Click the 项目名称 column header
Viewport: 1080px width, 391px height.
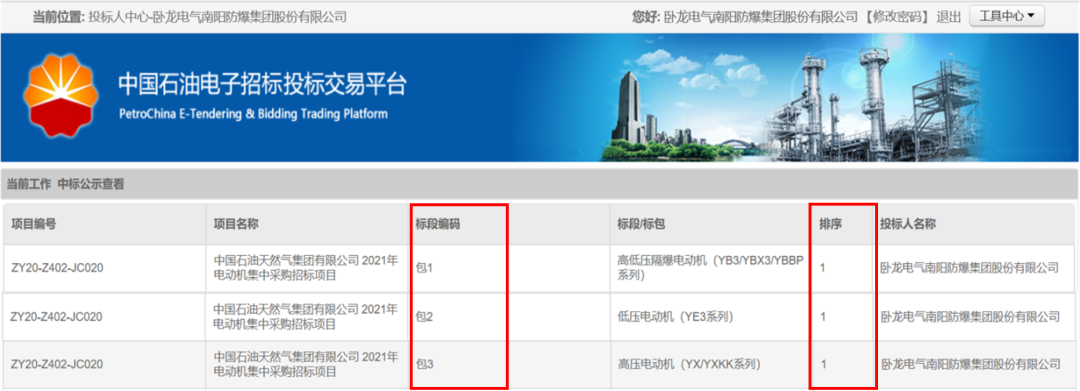click(x=236, y=224)
